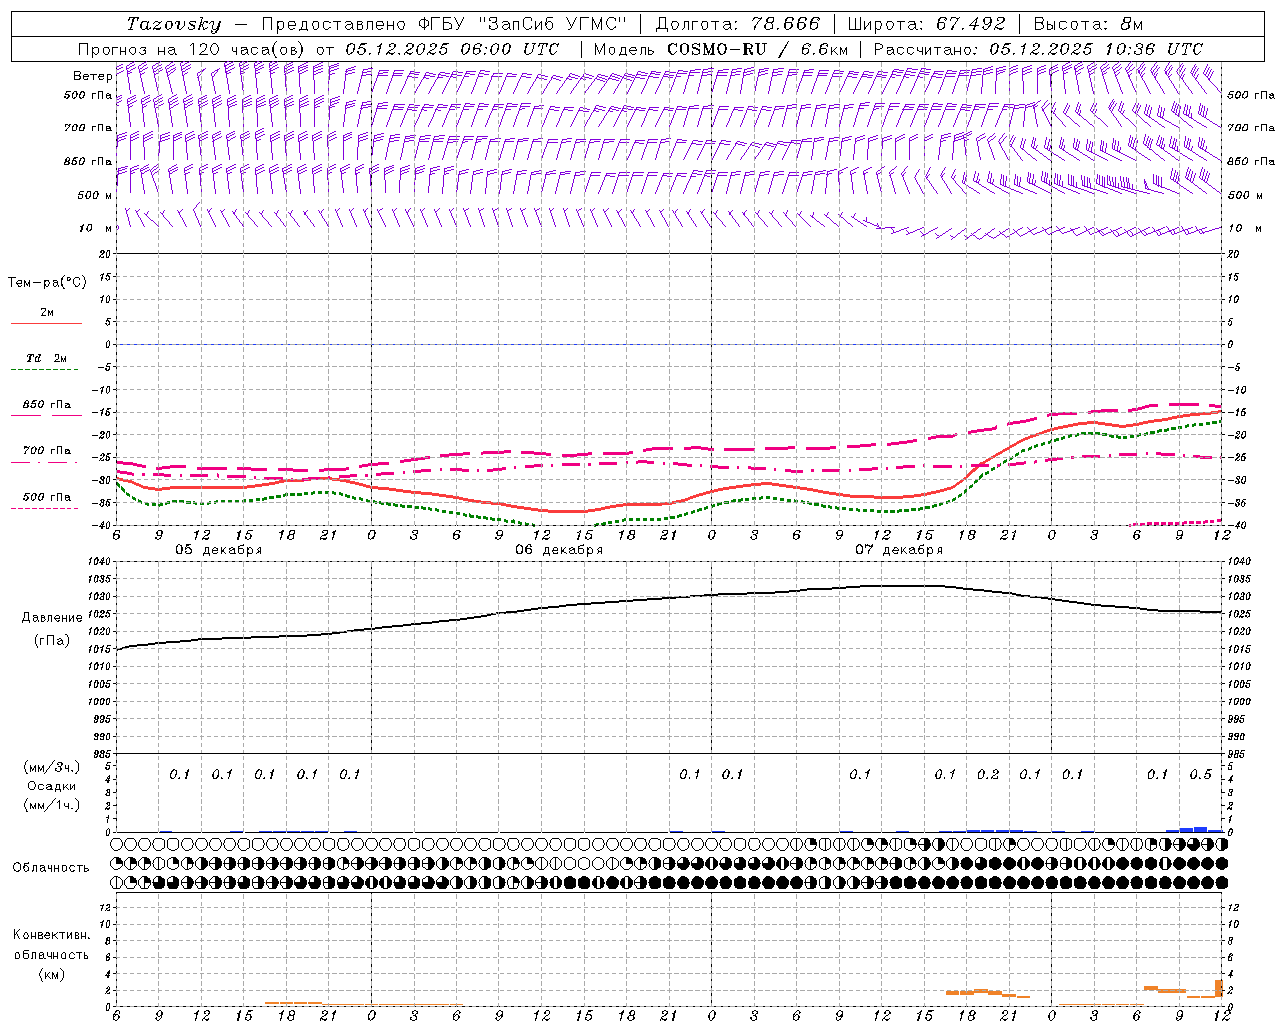
Task: Select the model name COSMO-RU / 6.6км
Action: tap(758, 49)
